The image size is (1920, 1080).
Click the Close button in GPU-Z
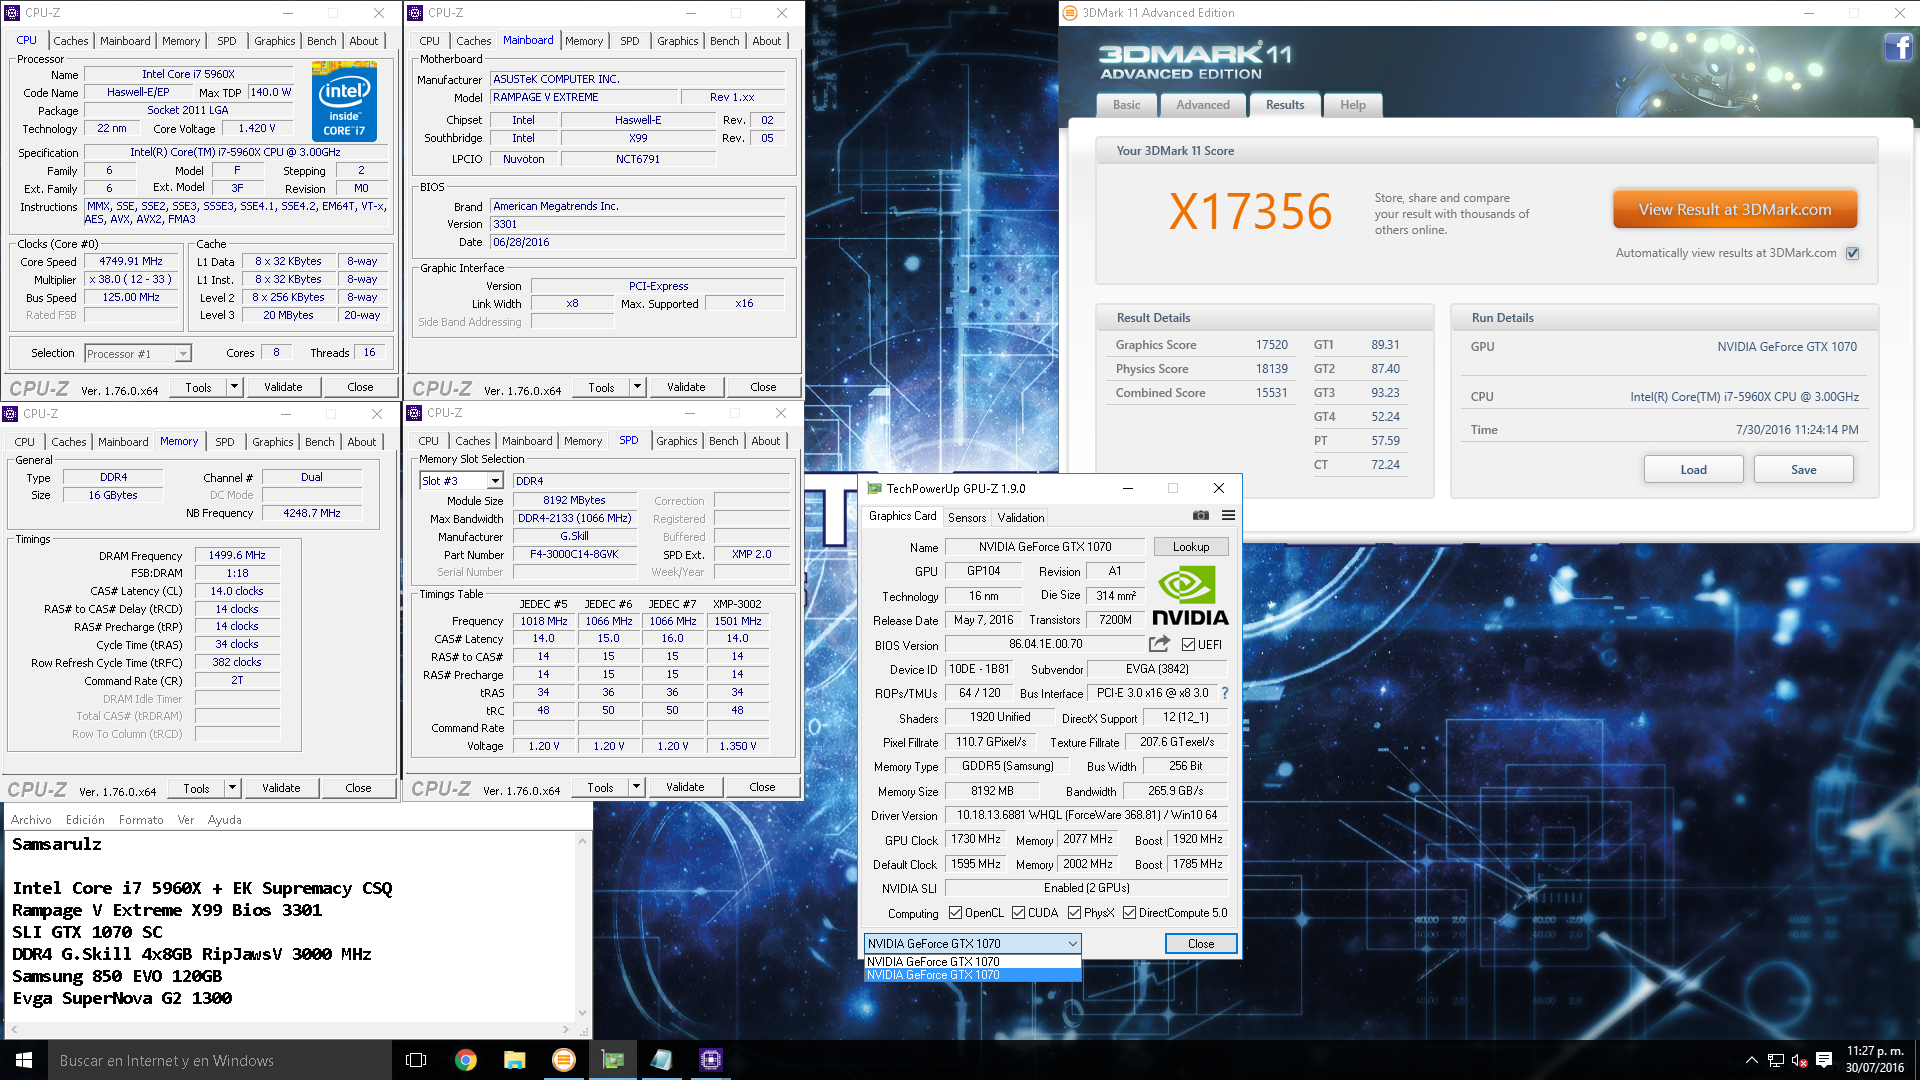pyautogui.click(x=1201, y=944)
